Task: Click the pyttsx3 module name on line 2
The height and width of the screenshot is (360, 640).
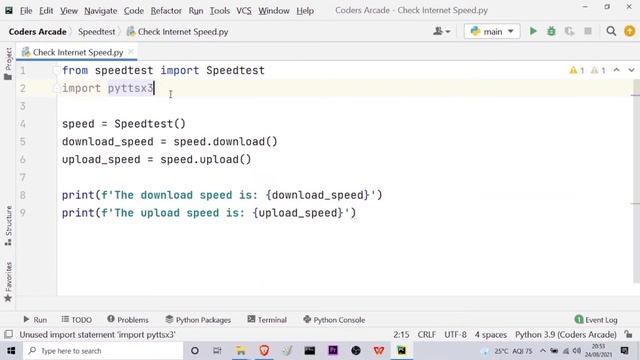Action: point(130,88)
